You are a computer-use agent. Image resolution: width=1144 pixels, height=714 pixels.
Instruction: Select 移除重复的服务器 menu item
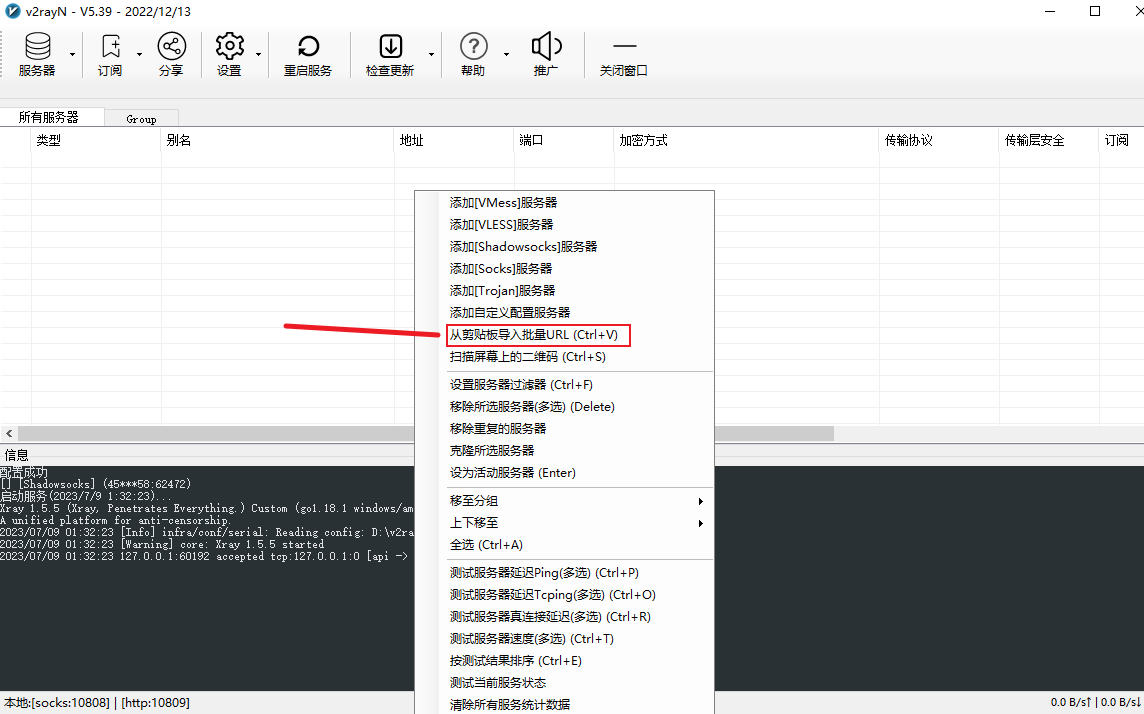coord(564,428)
